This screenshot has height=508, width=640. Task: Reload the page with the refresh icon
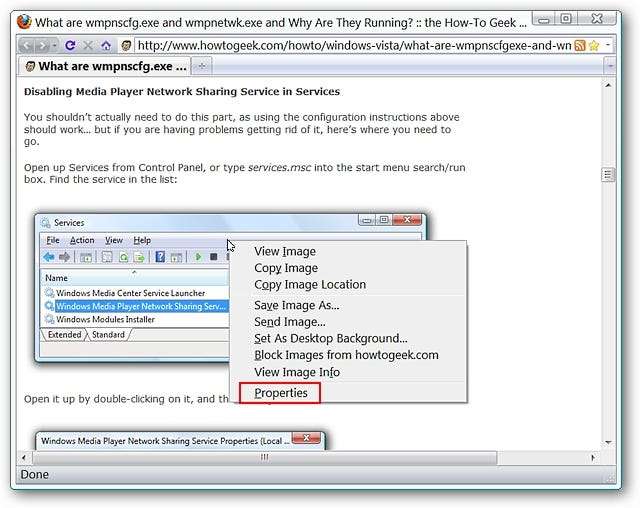point(70,45)
